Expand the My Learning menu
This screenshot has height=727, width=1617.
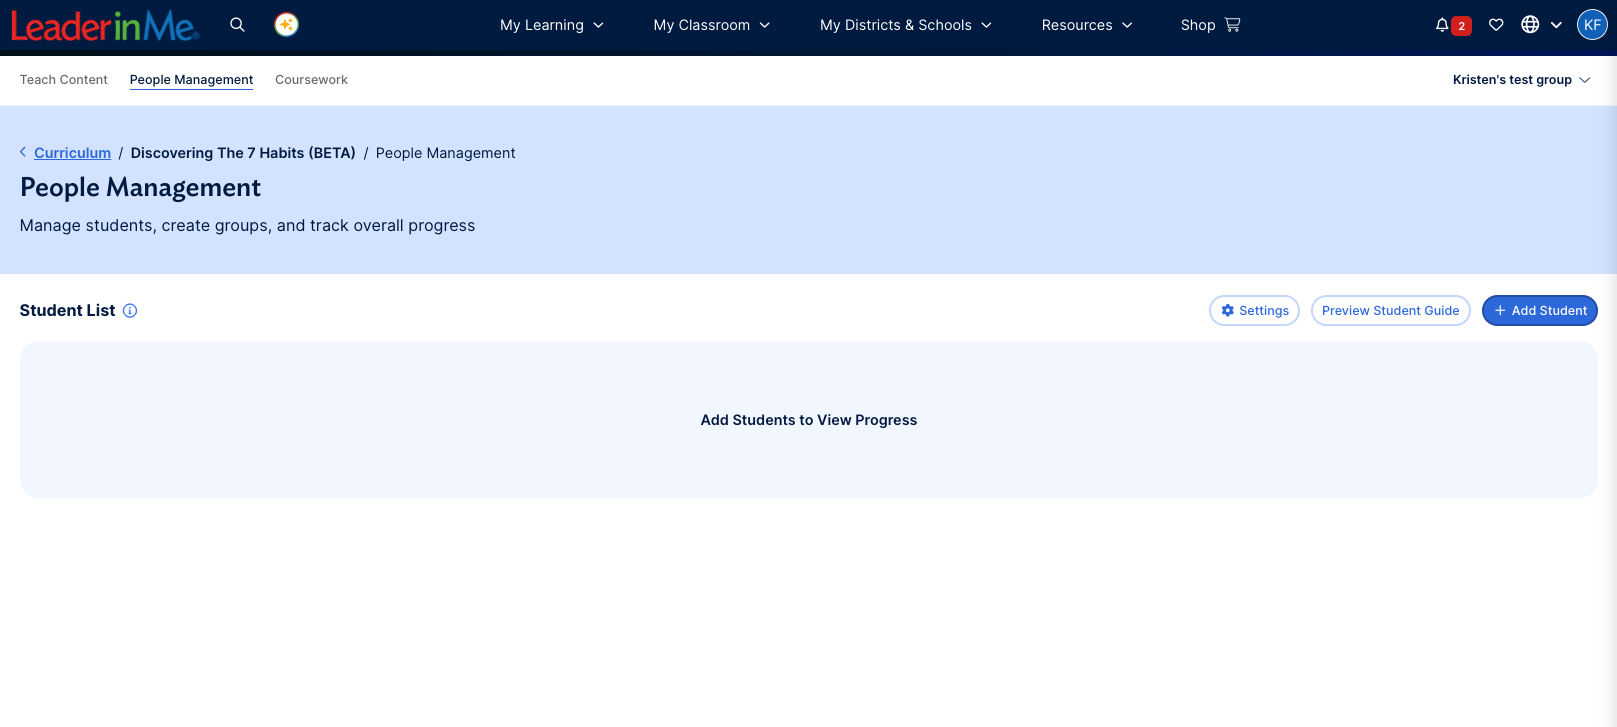[552, 25]
